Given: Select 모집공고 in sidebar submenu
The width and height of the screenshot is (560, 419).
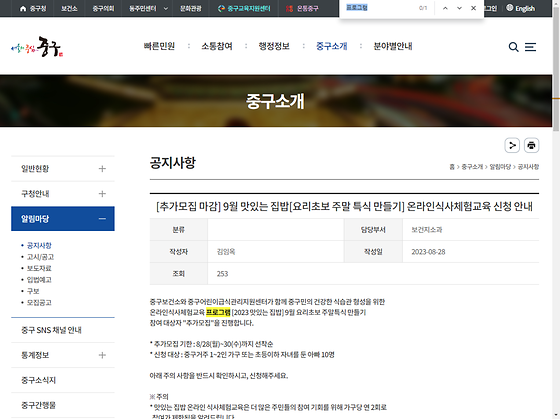Looking at the screenshot, I should [x=39, y=303].
